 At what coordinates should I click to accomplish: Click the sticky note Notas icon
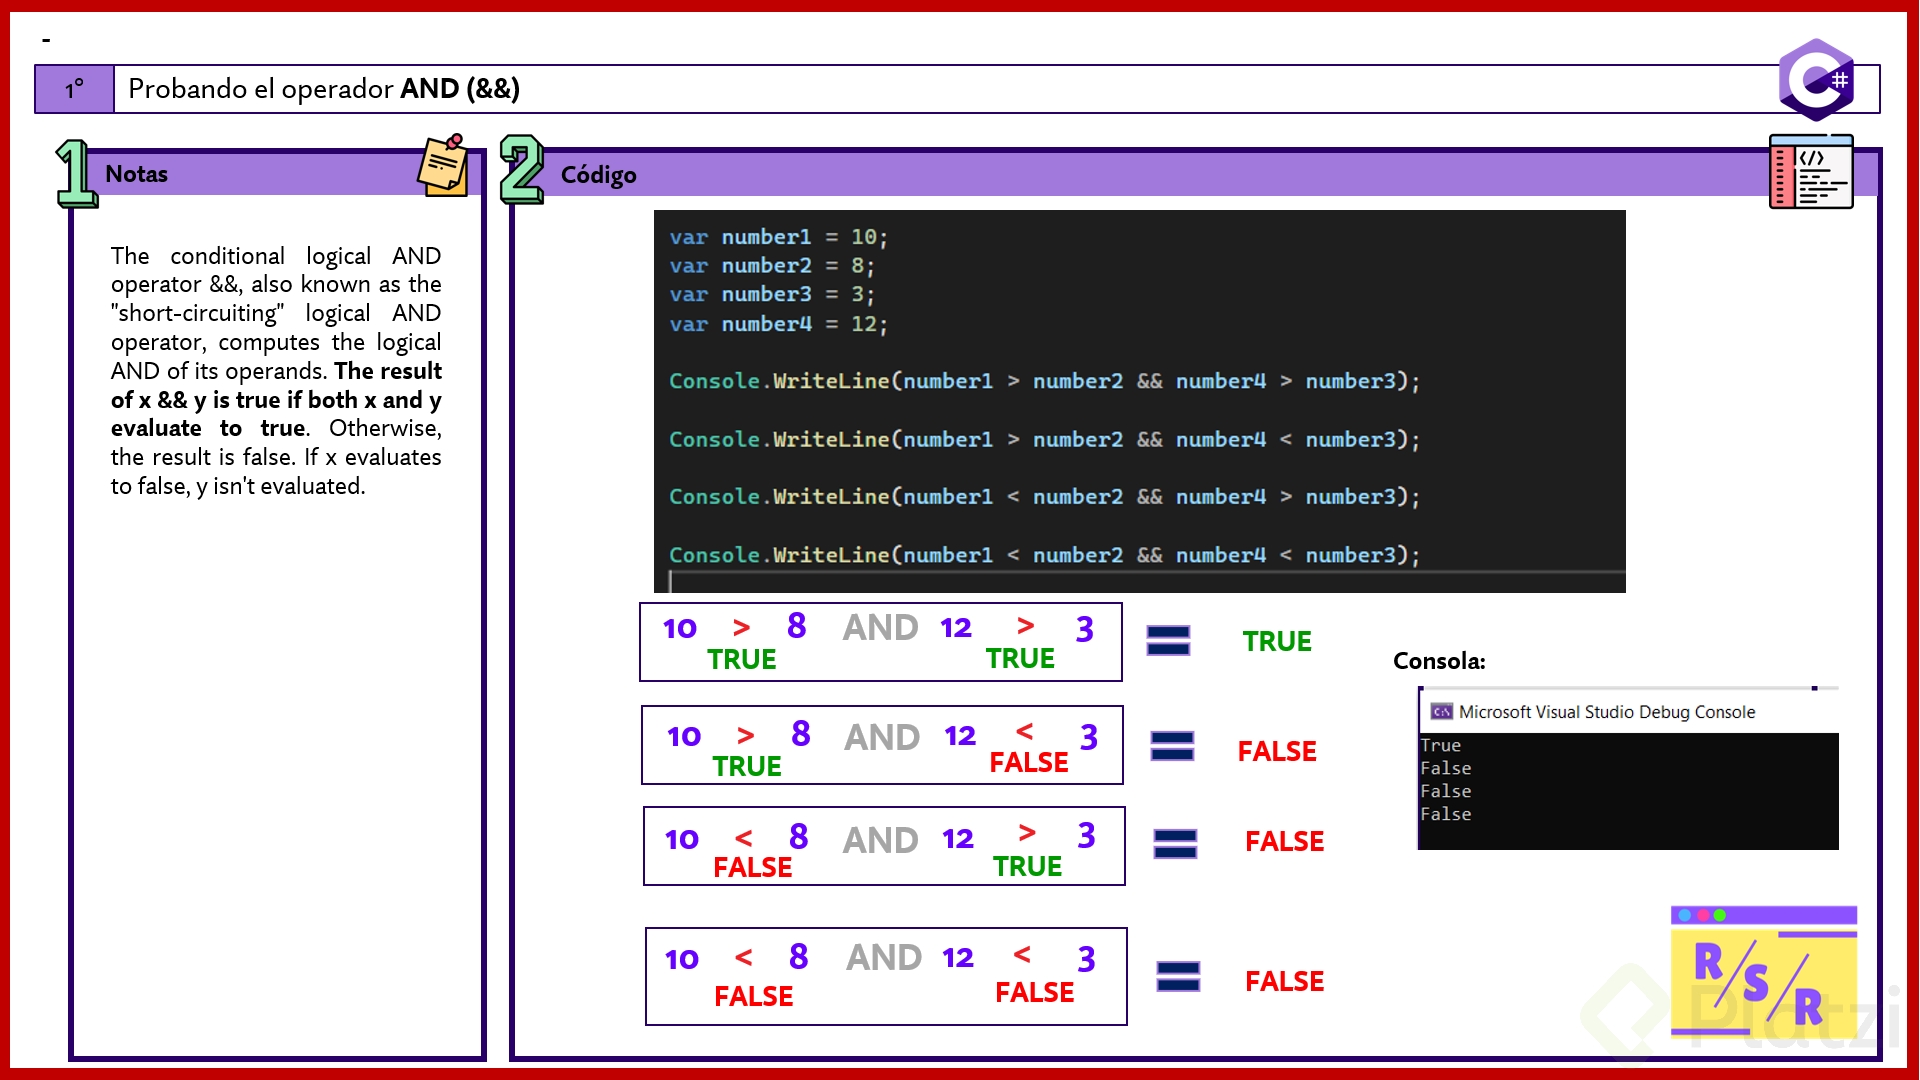click(443, 165)
